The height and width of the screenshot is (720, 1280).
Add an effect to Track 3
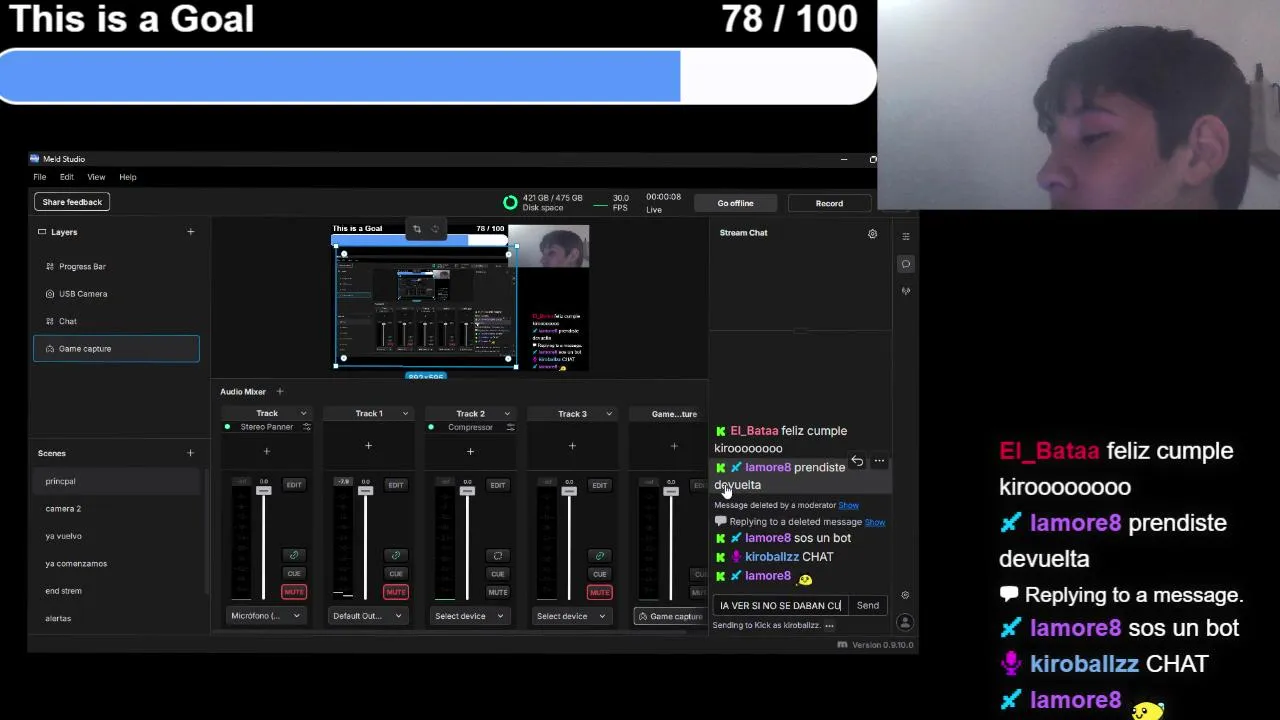pos(572,446)
